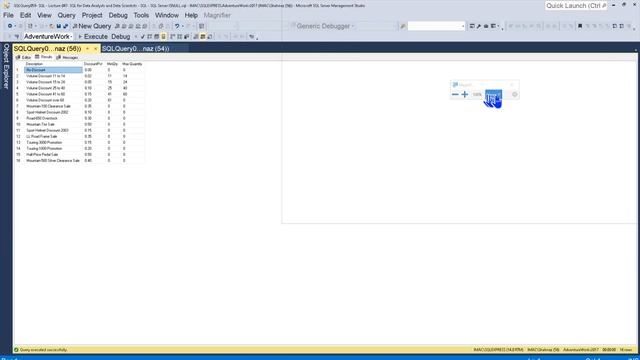The height and width of the screenshot is (360, 640).
Task: Switch to the Editor pane tab
Action: pos(24,58)
